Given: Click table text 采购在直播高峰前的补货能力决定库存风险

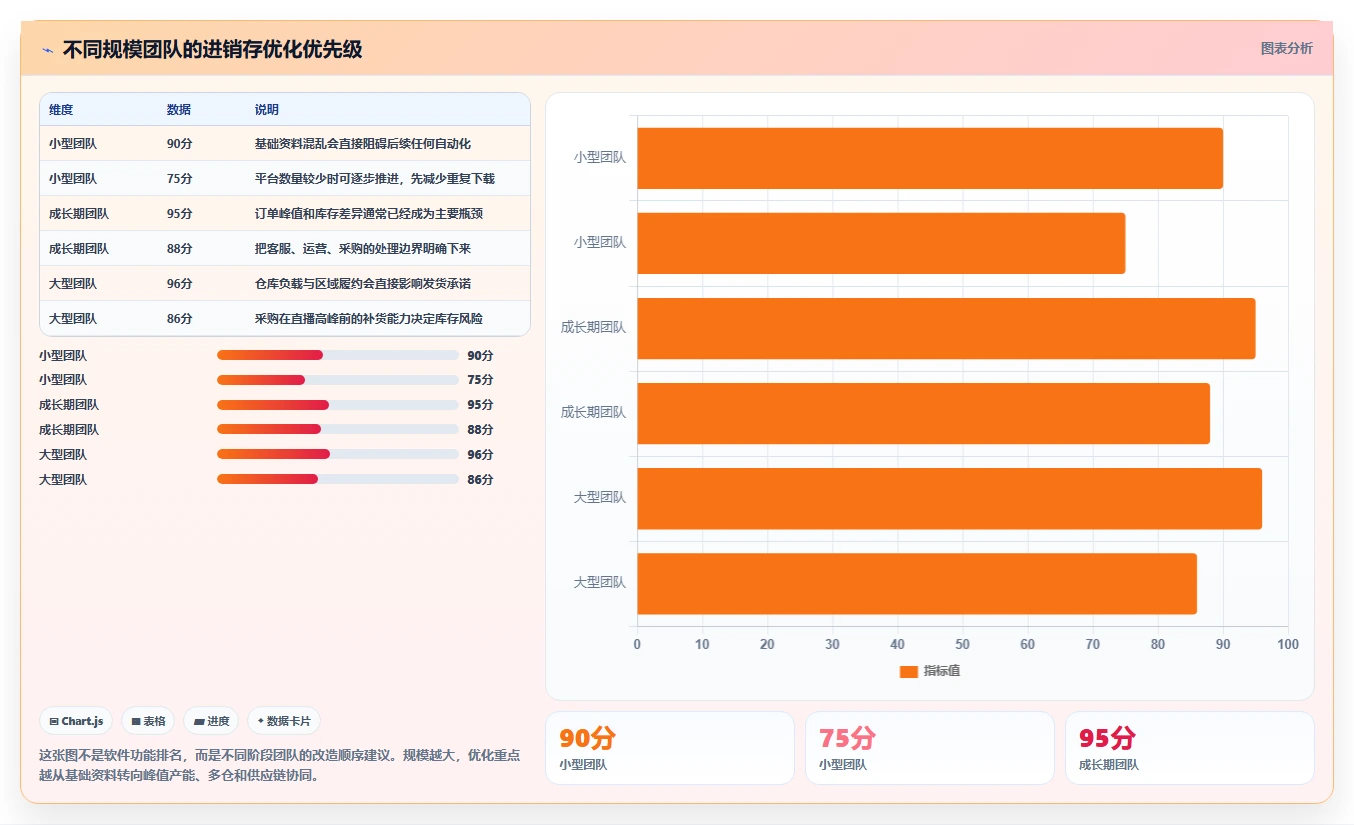Looking at the screenshot, I should [x=369, y=319].
